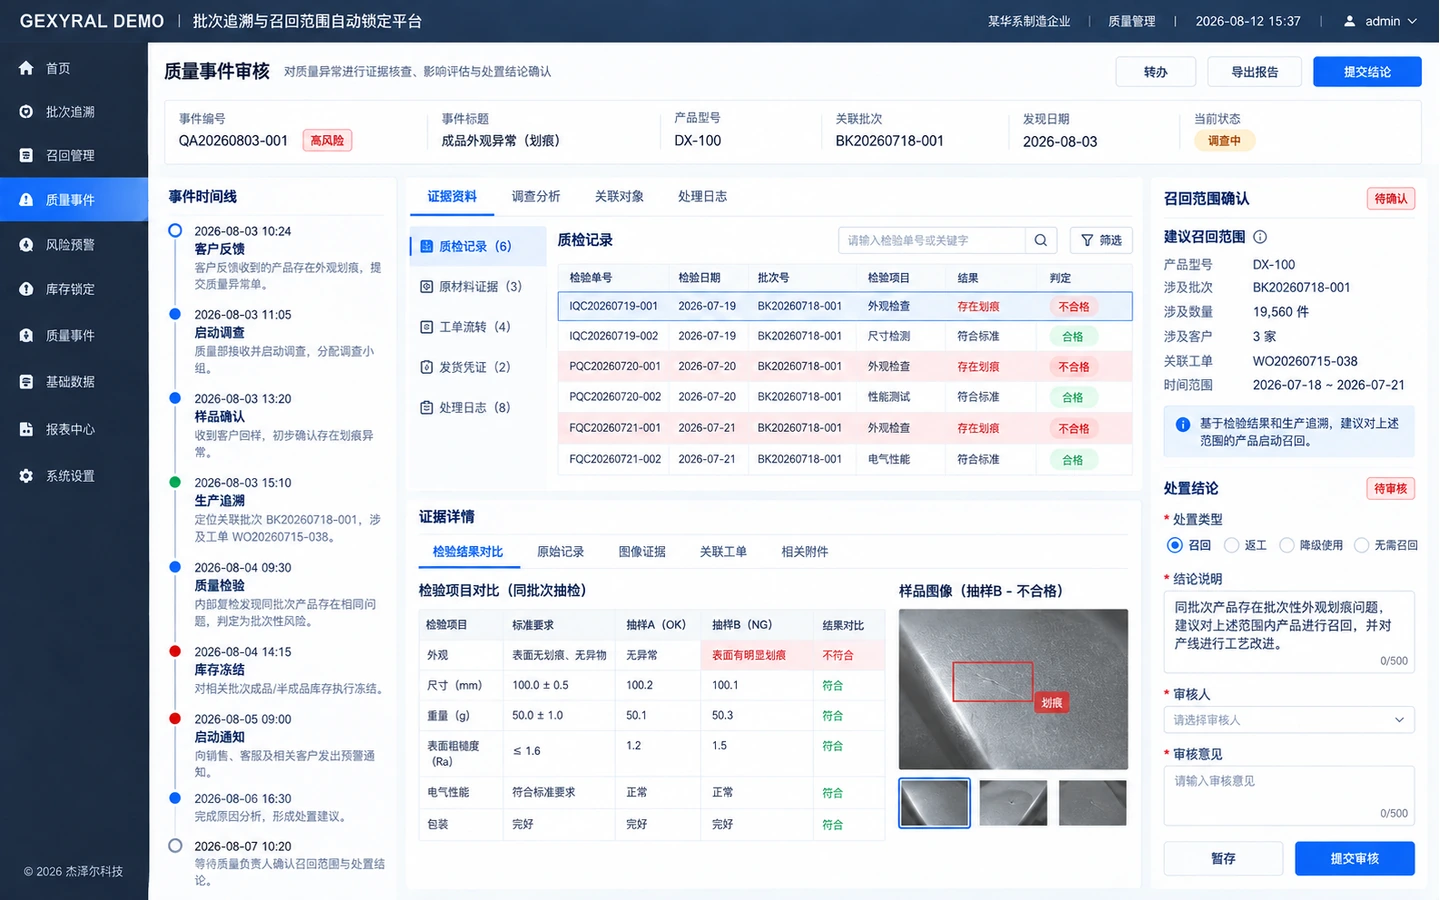Viewport: 1440px width, 900px height.
Task: Select the second sample image thumbnail
Action: click(x=1013, y=803)
